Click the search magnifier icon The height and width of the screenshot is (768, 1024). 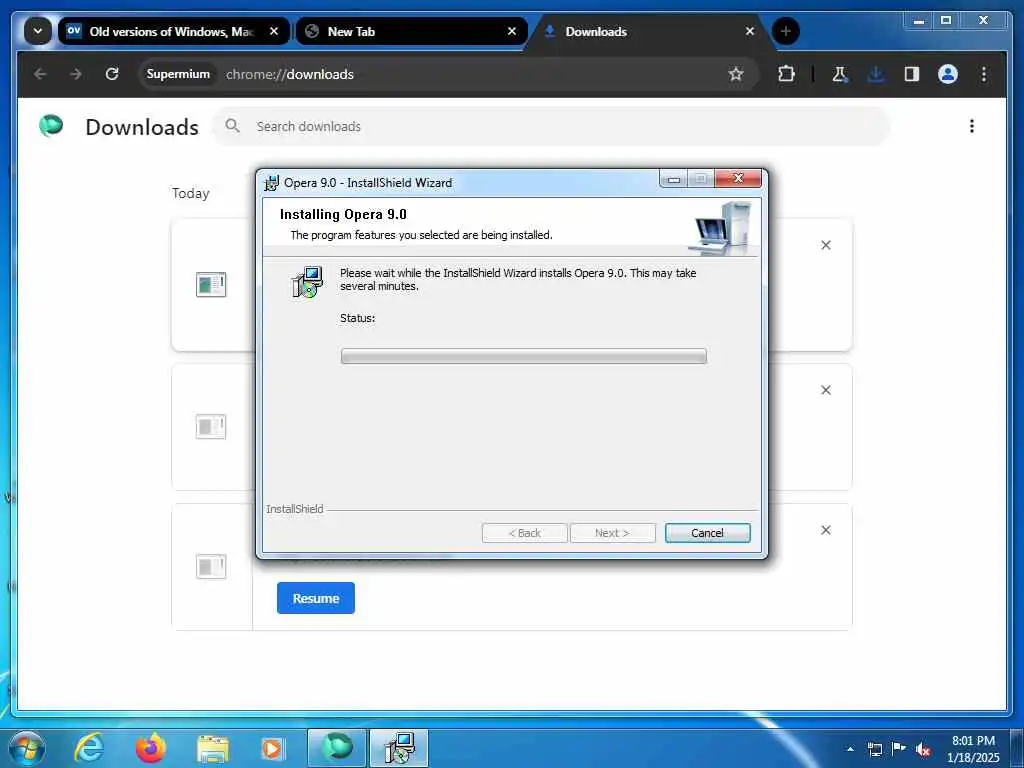[232, 125]
